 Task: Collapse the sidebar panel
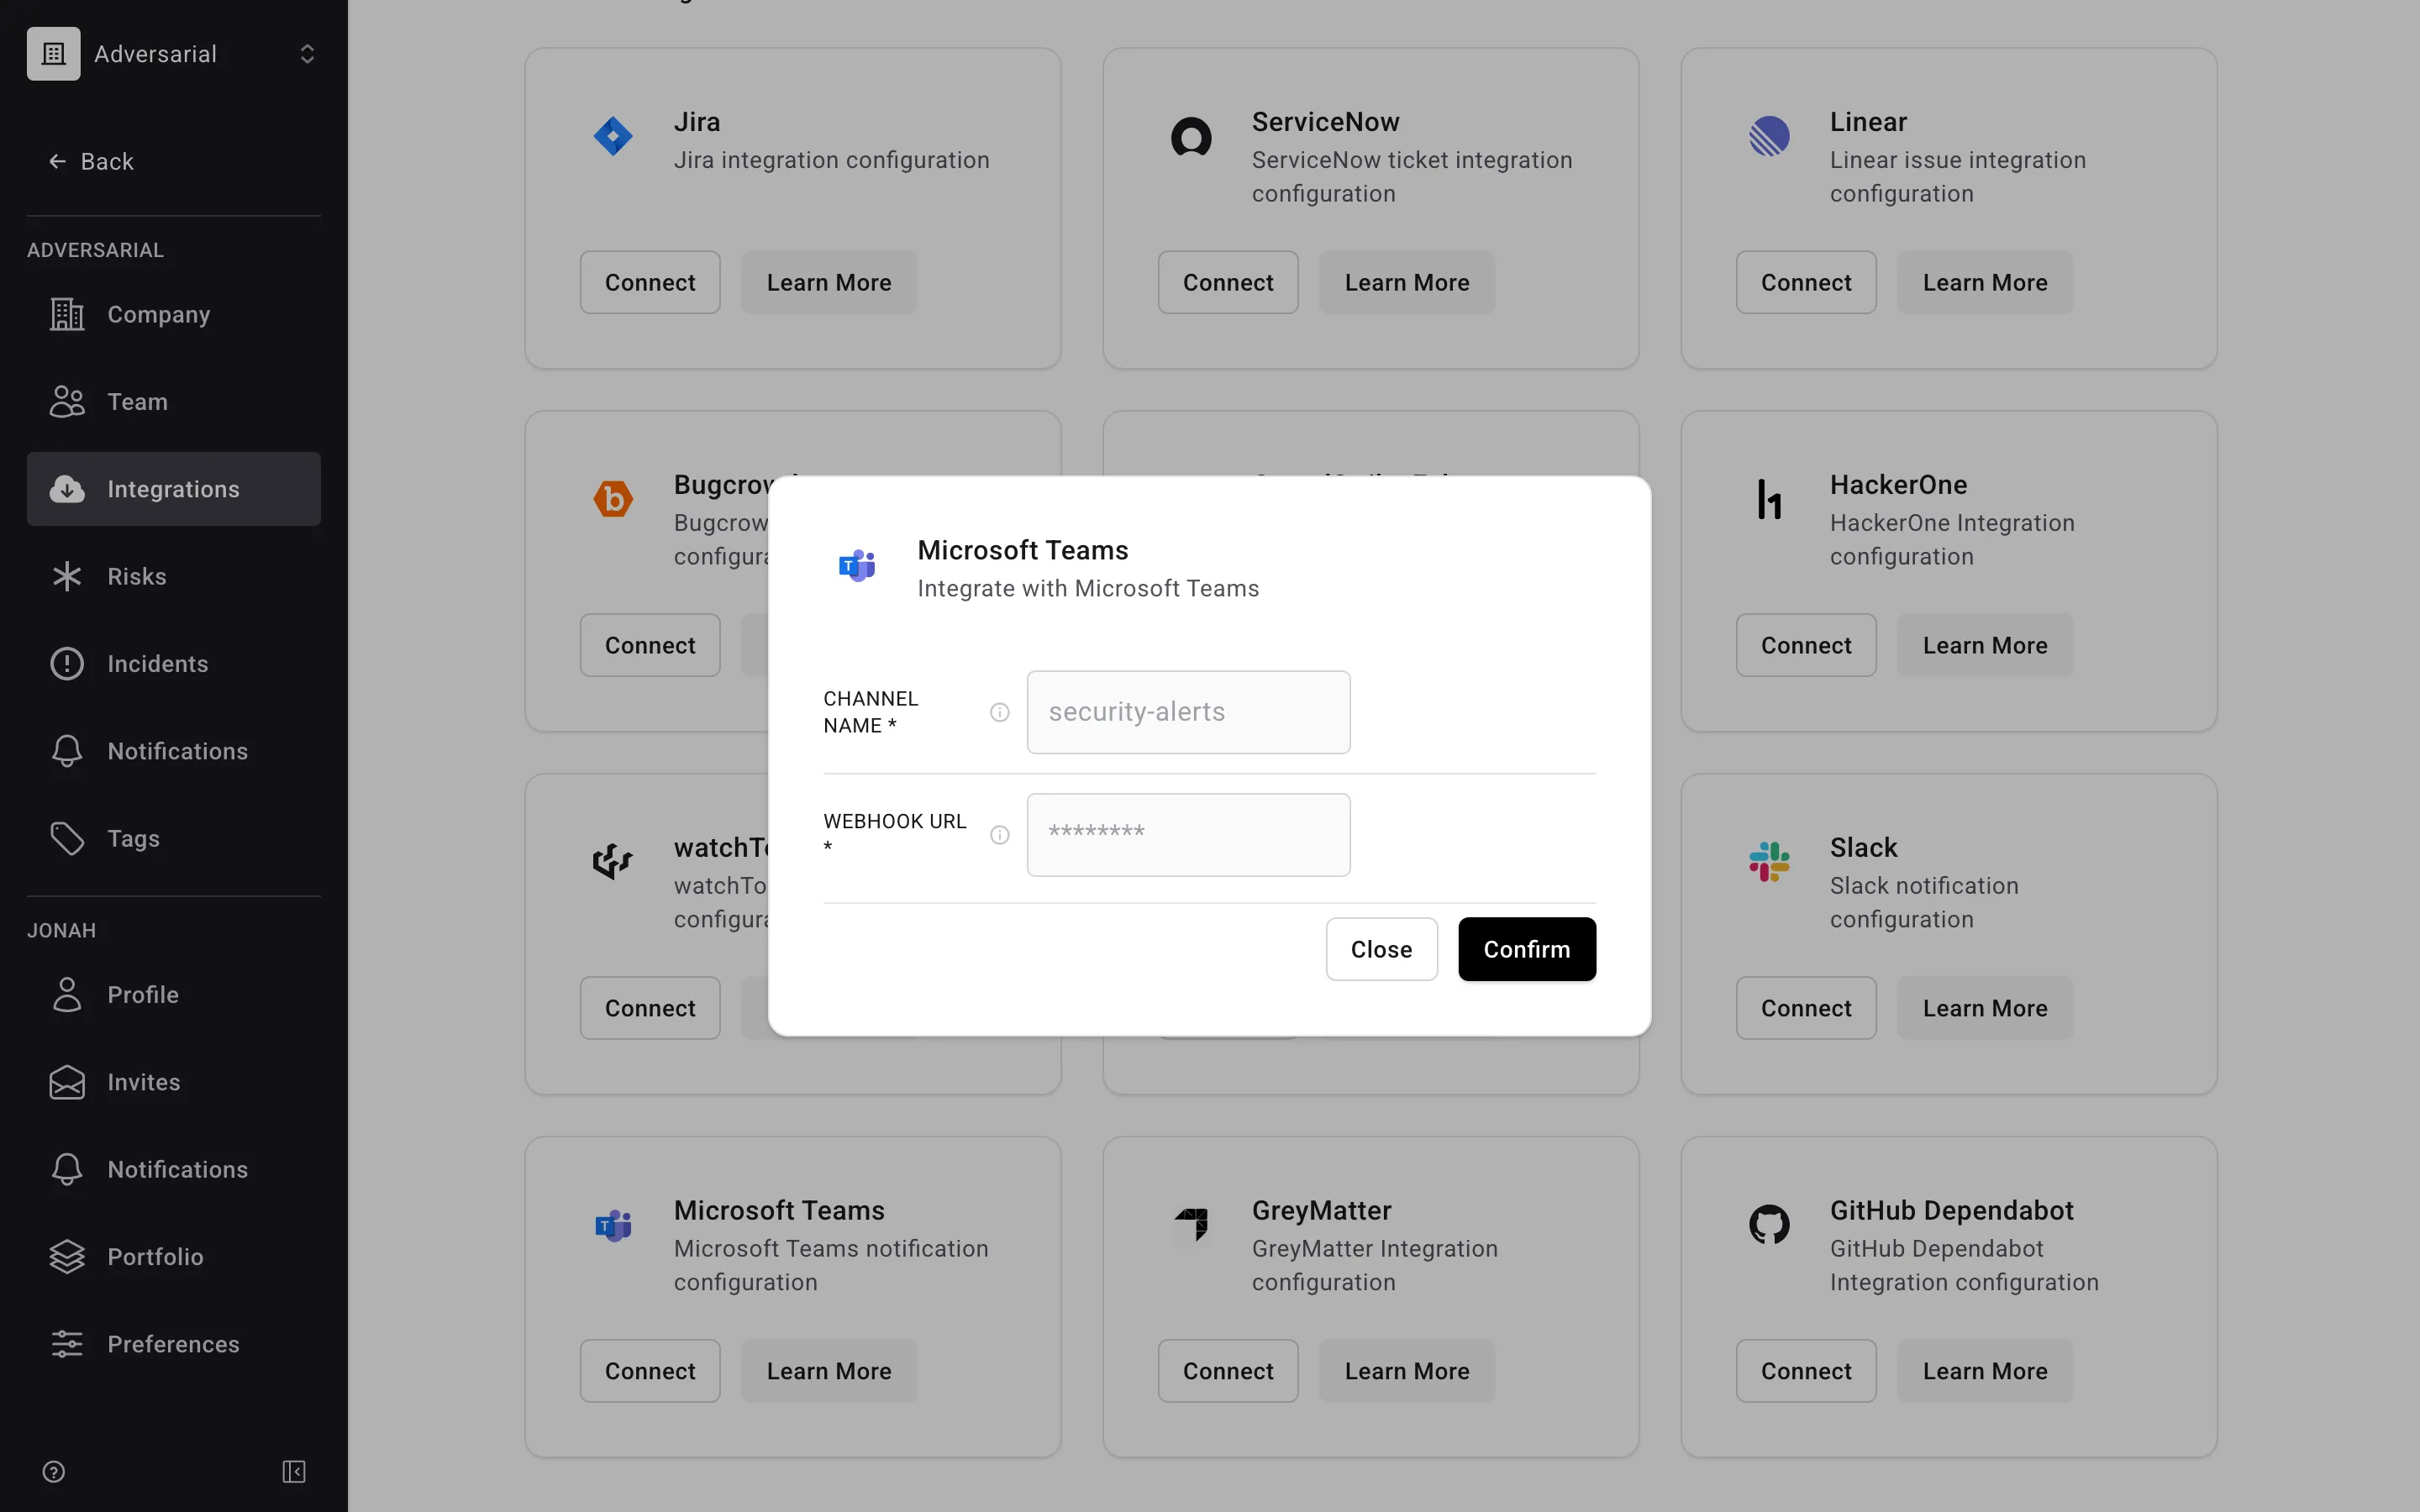(294, 1471)
